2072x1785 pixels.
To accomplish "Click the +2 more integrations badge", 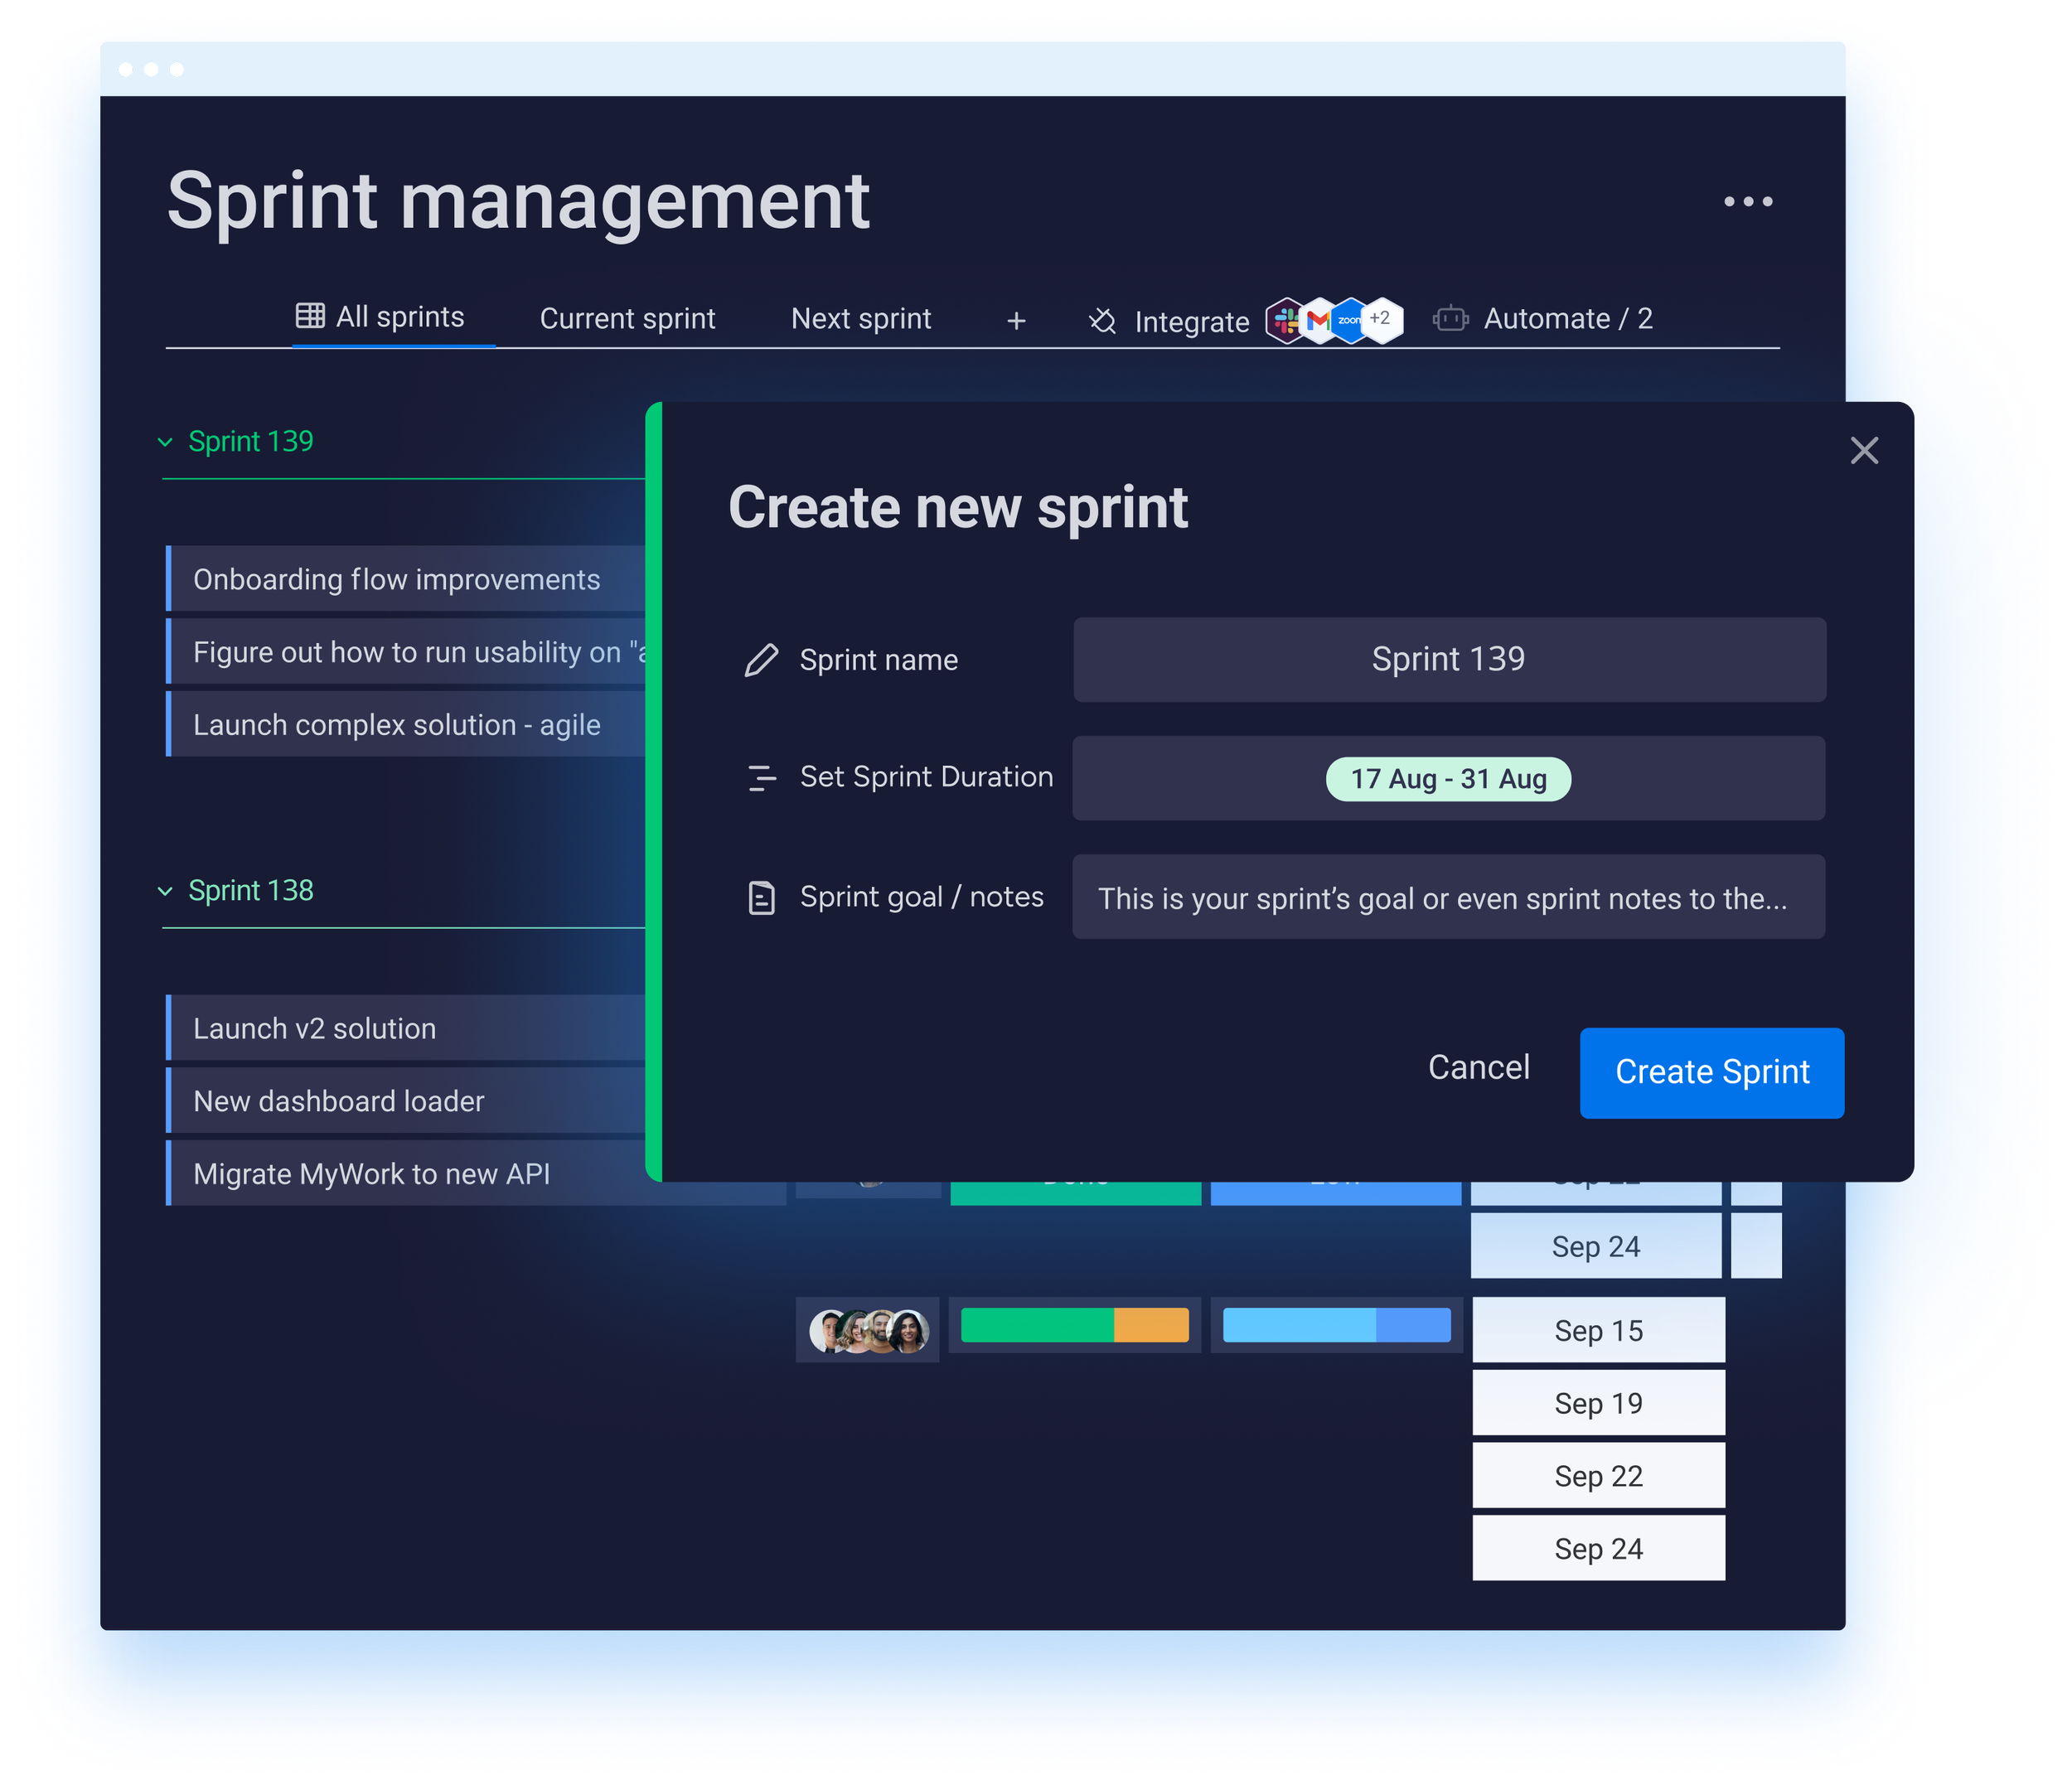I will click(1382, 319).
